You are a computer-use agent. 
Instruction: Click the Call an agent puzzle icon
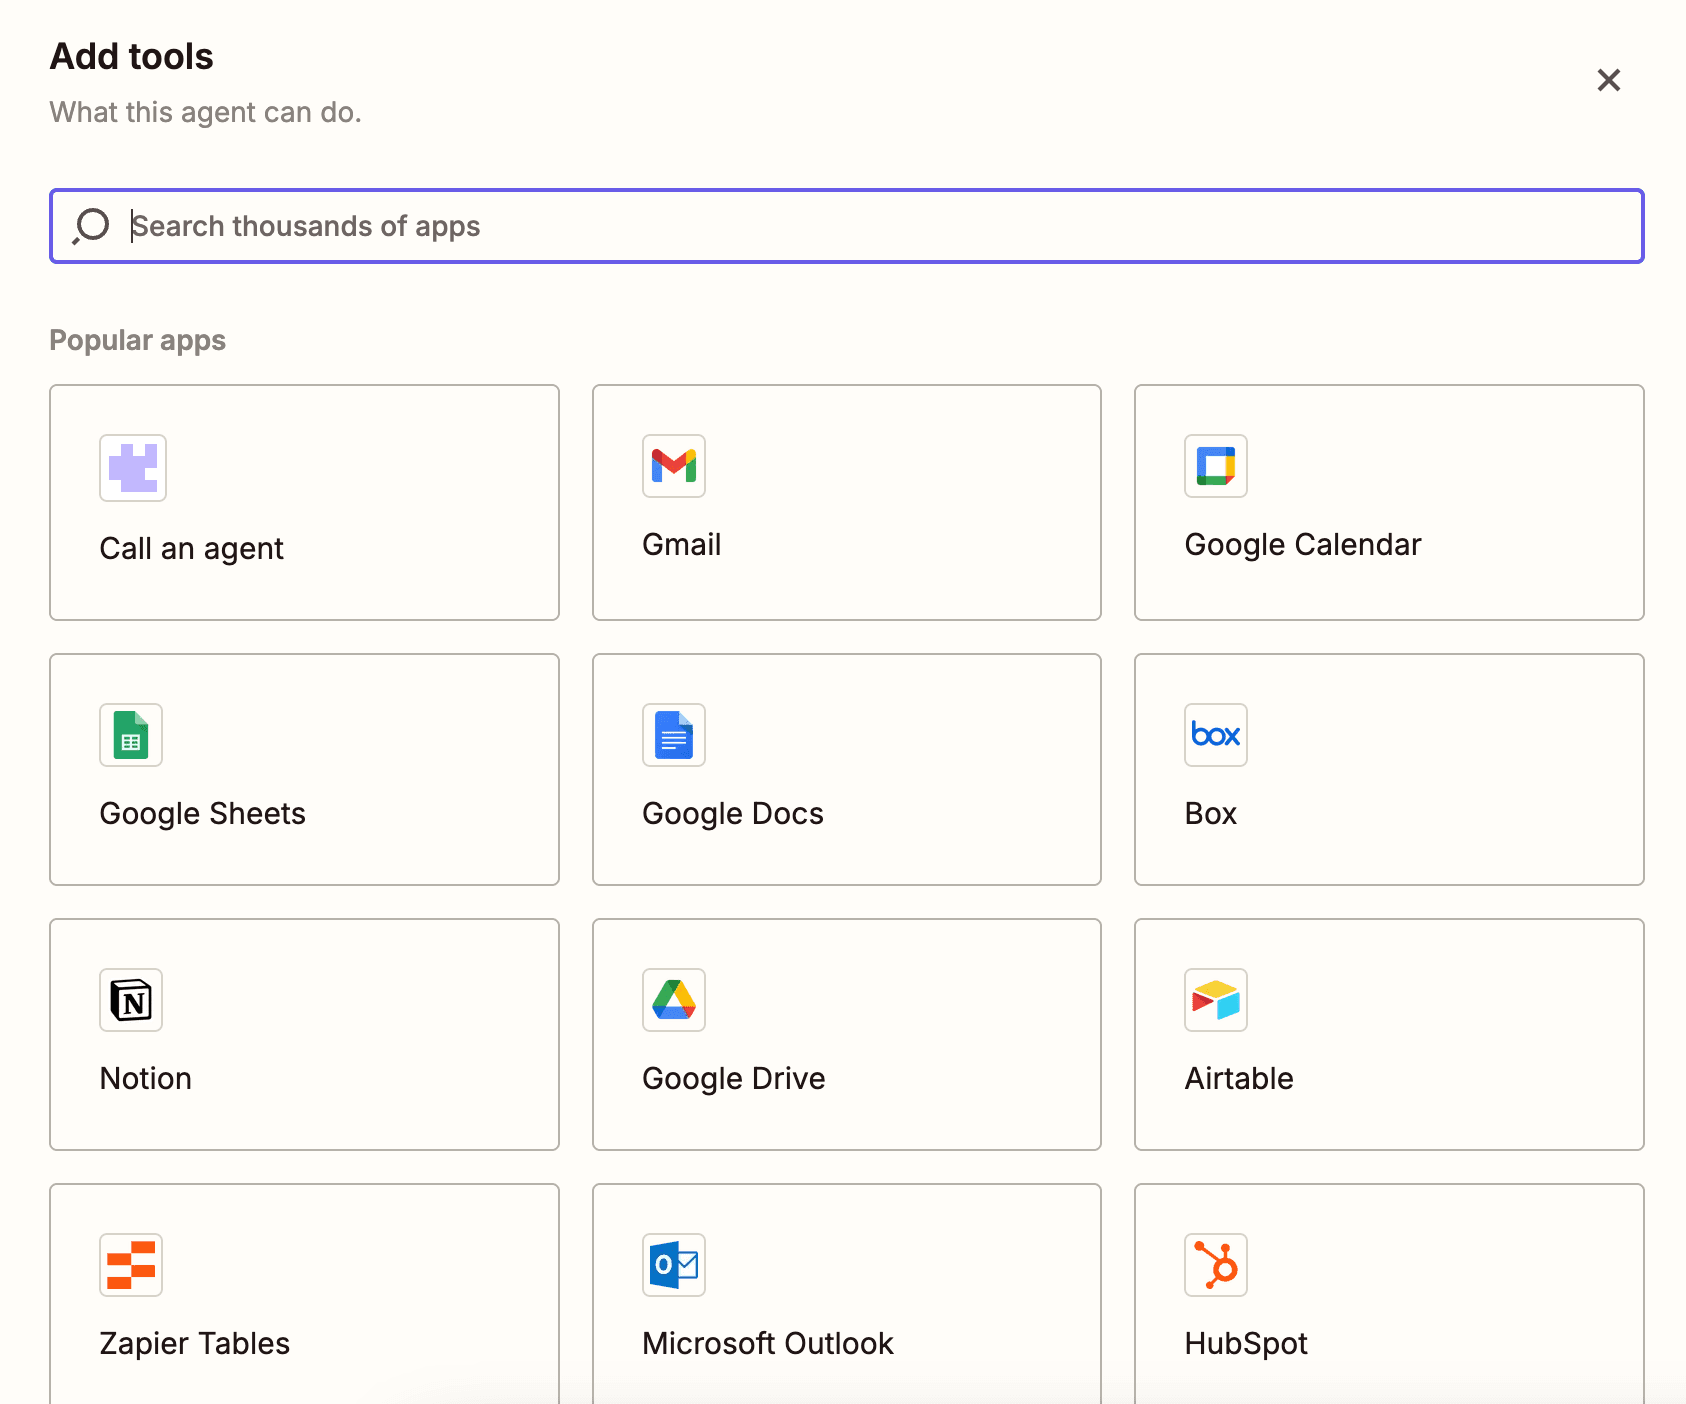click(x=133, y=468)
